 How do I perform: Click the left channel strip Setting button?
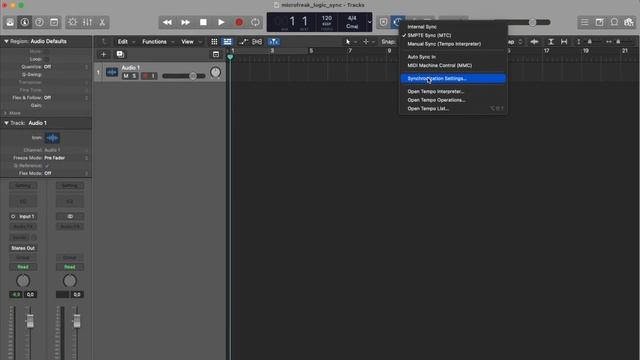point(23,186)
